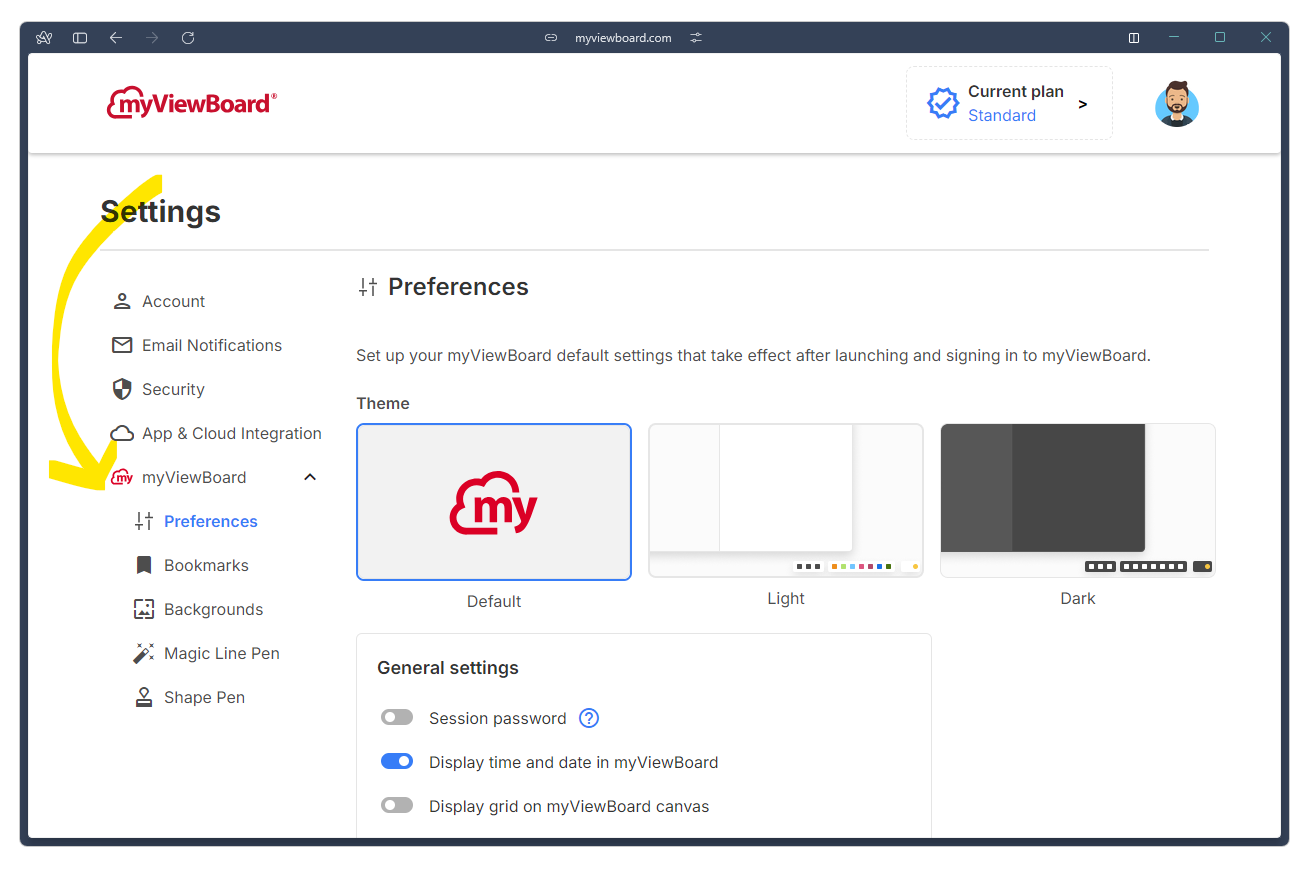Click the small myViewBoard cloud icon in sidebar
Screen dimensions: 1315x876
point(122,477)
